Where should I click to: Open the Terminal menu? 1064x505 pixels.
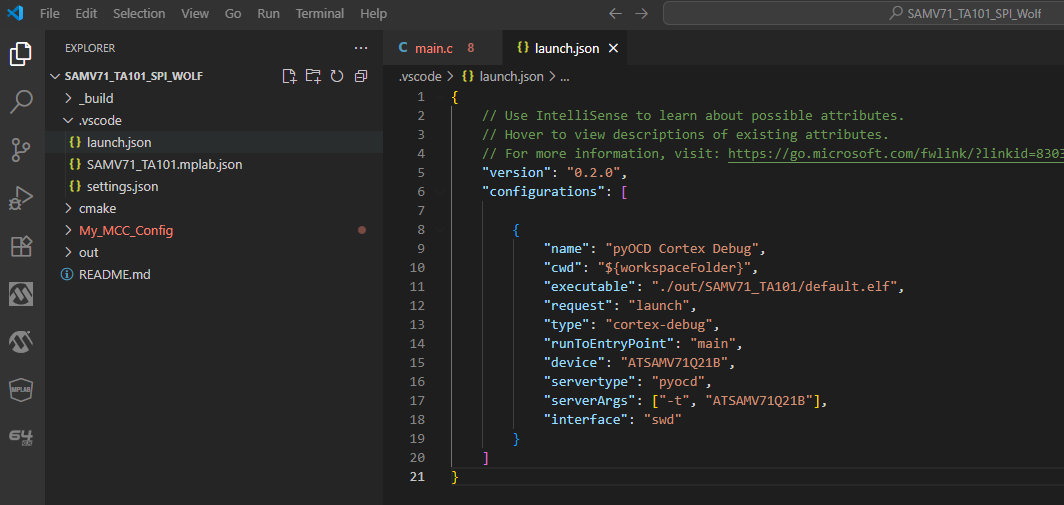point(320,14)
